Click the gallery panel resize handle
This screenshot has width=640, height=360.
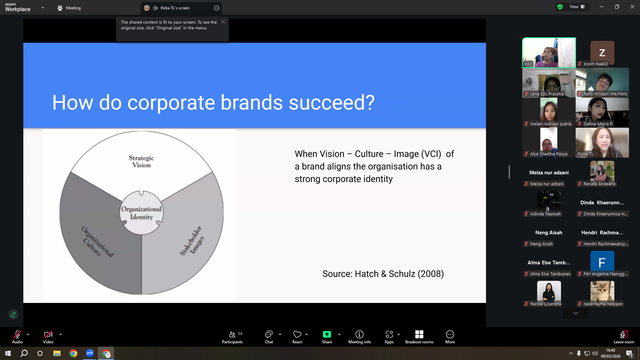click(x=509, y=172)
